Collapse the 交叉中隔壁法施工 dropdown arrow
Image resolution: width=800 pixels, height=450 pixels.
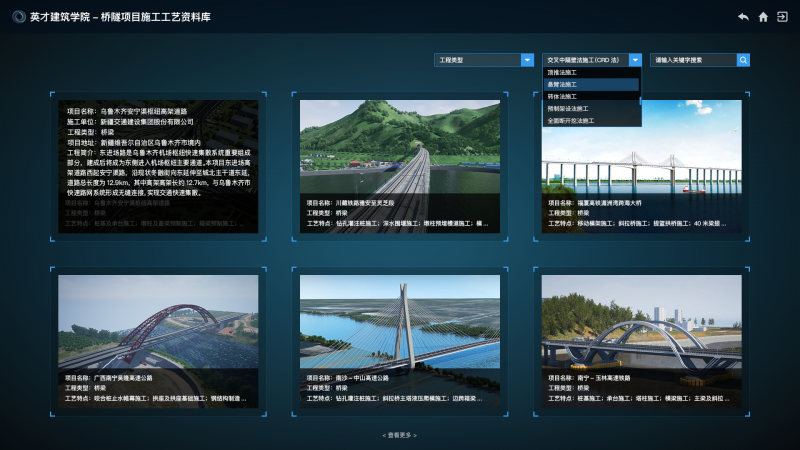pos(635,60)
